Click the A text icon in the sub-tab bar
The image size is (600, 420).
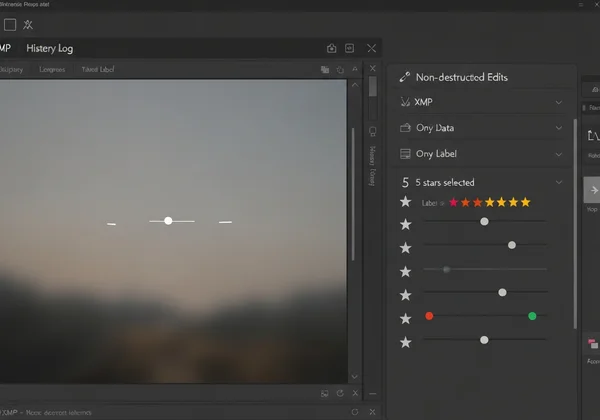click(x=355, y=69)
